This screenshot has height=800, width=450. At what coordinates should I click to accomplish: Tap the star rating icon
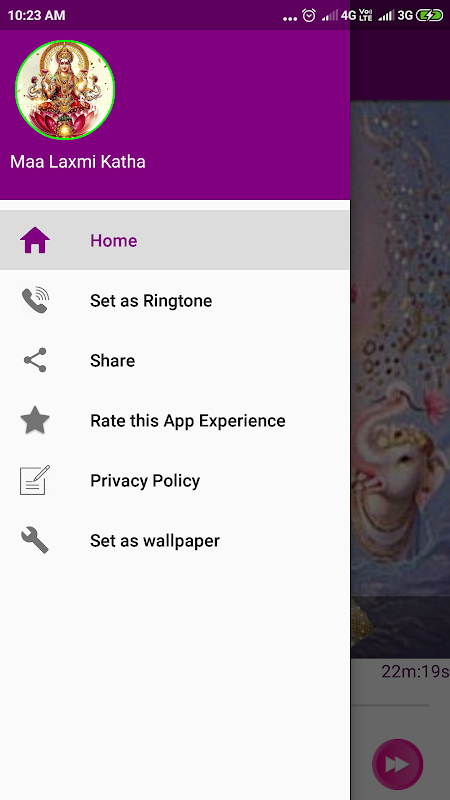click(35, 420)
